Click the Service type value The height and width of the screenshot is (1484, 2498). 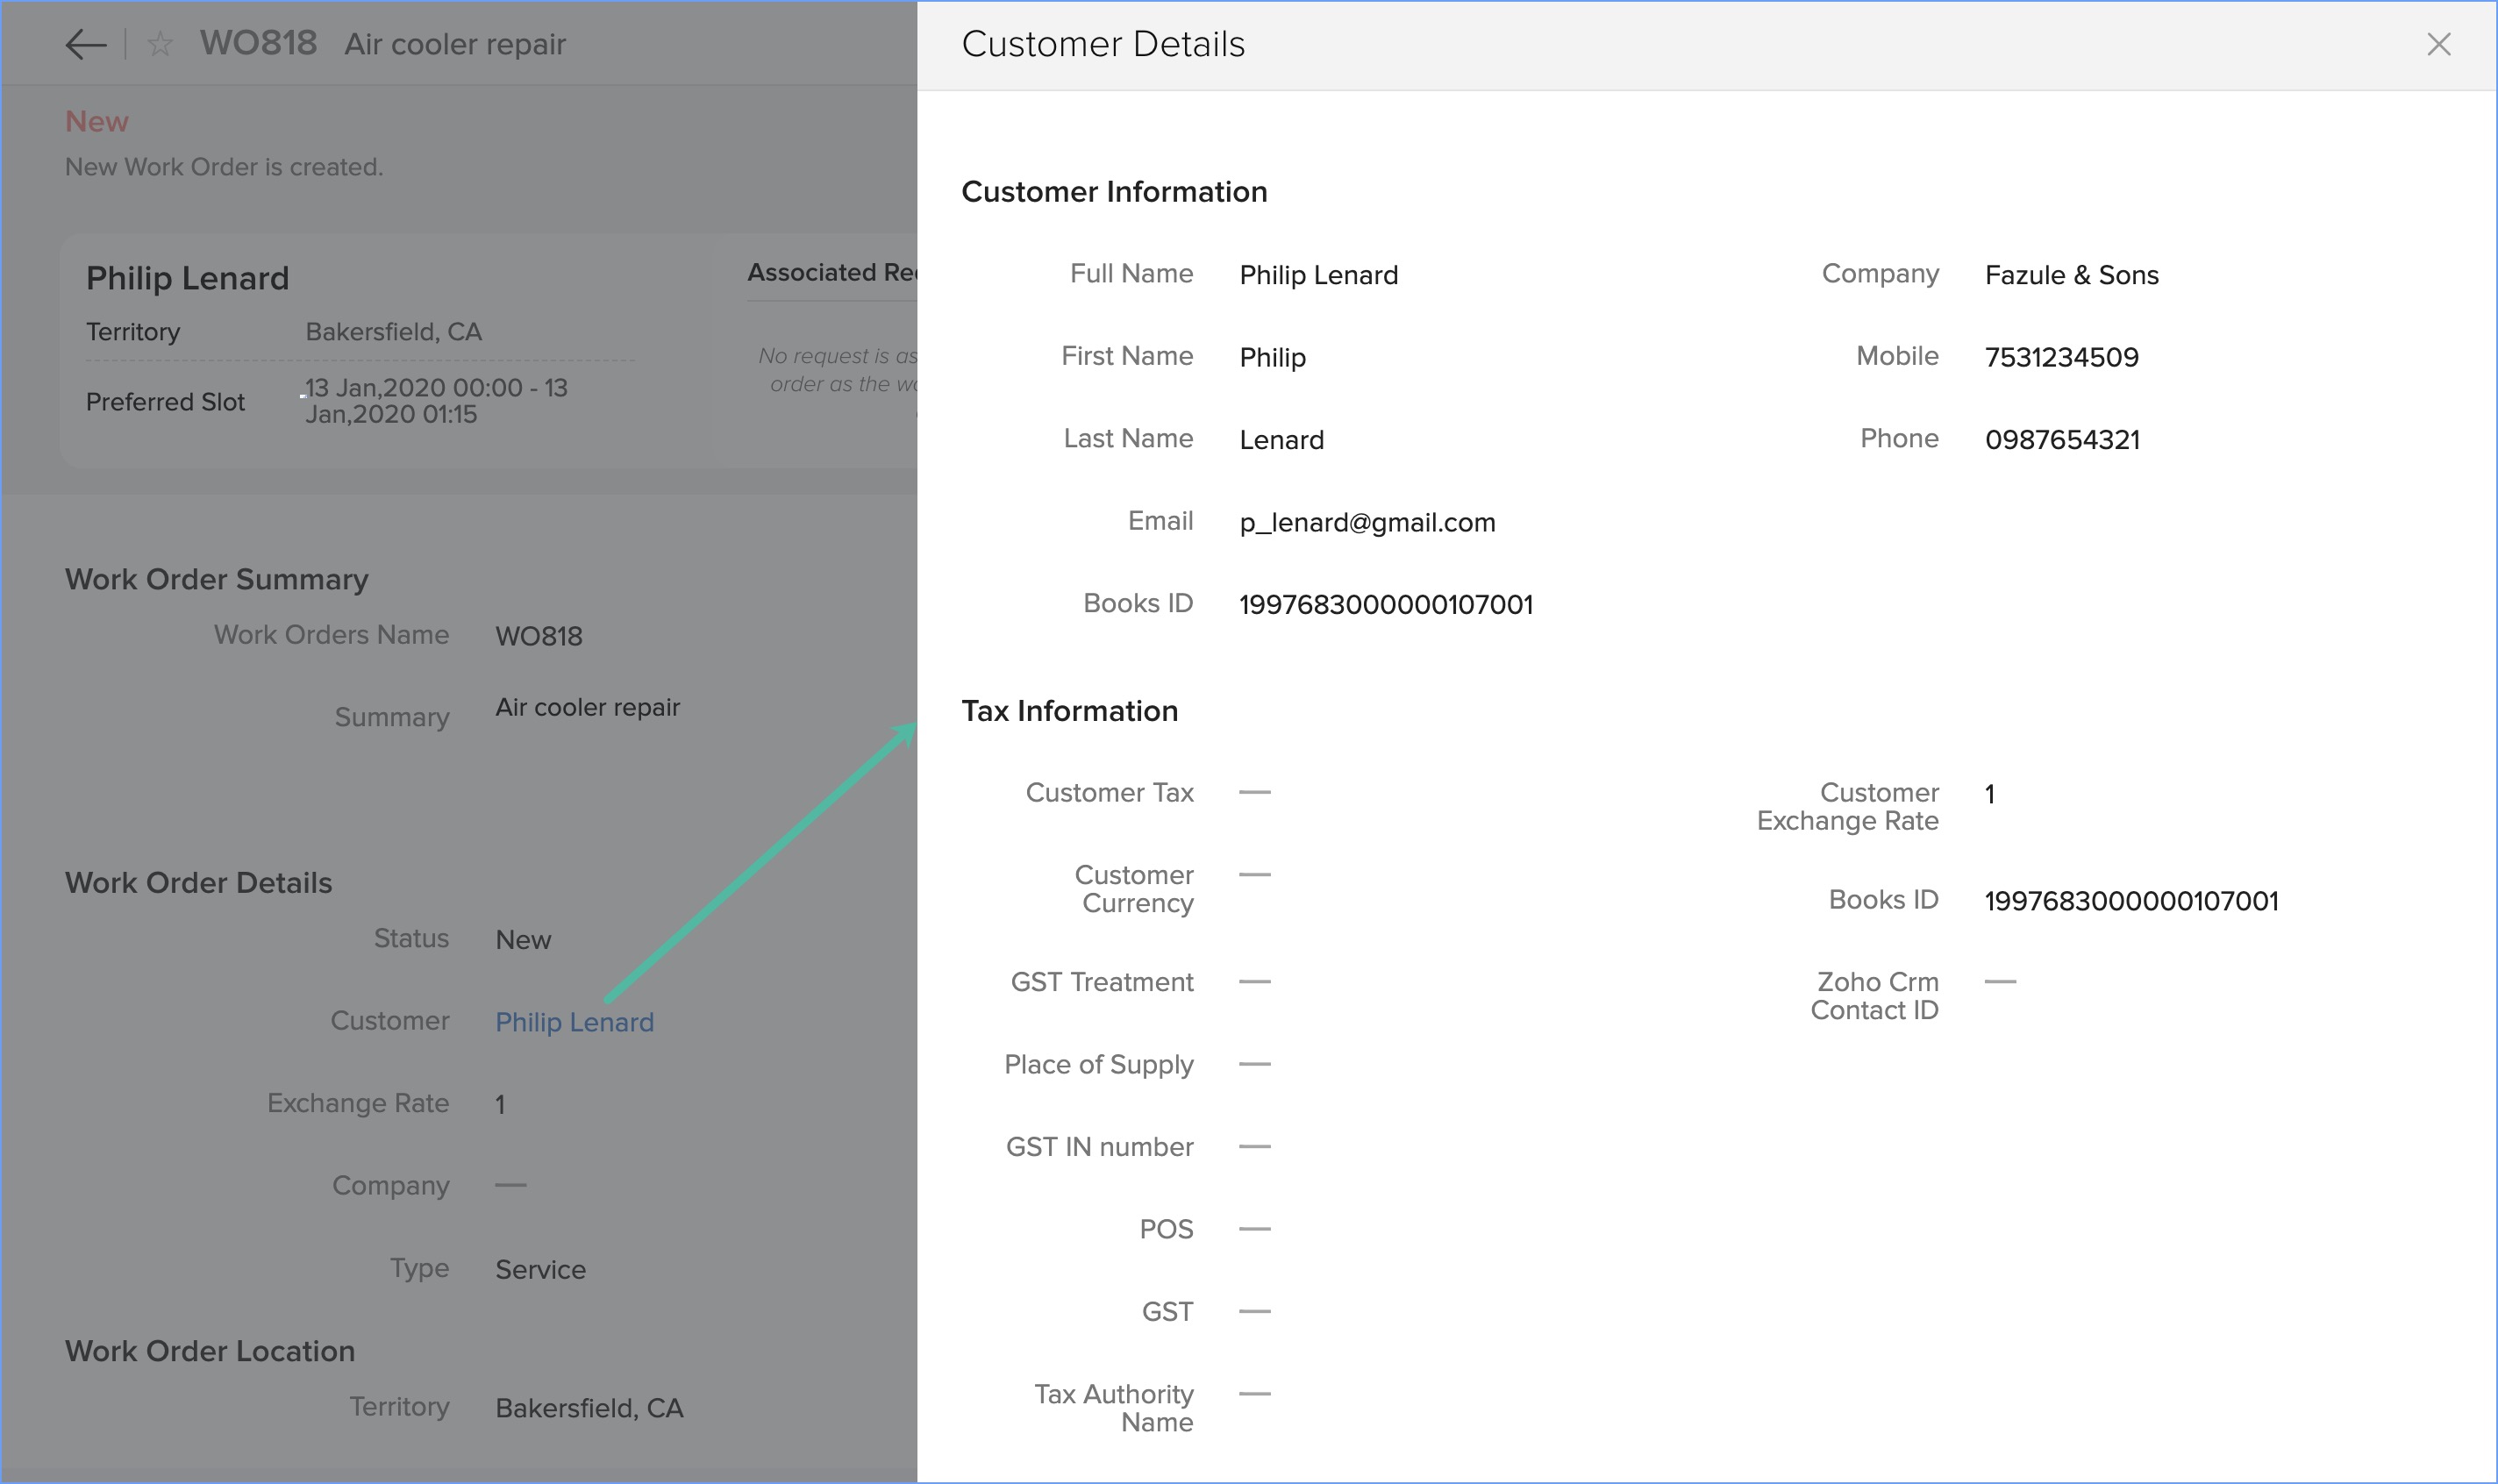click(540, 1270)
